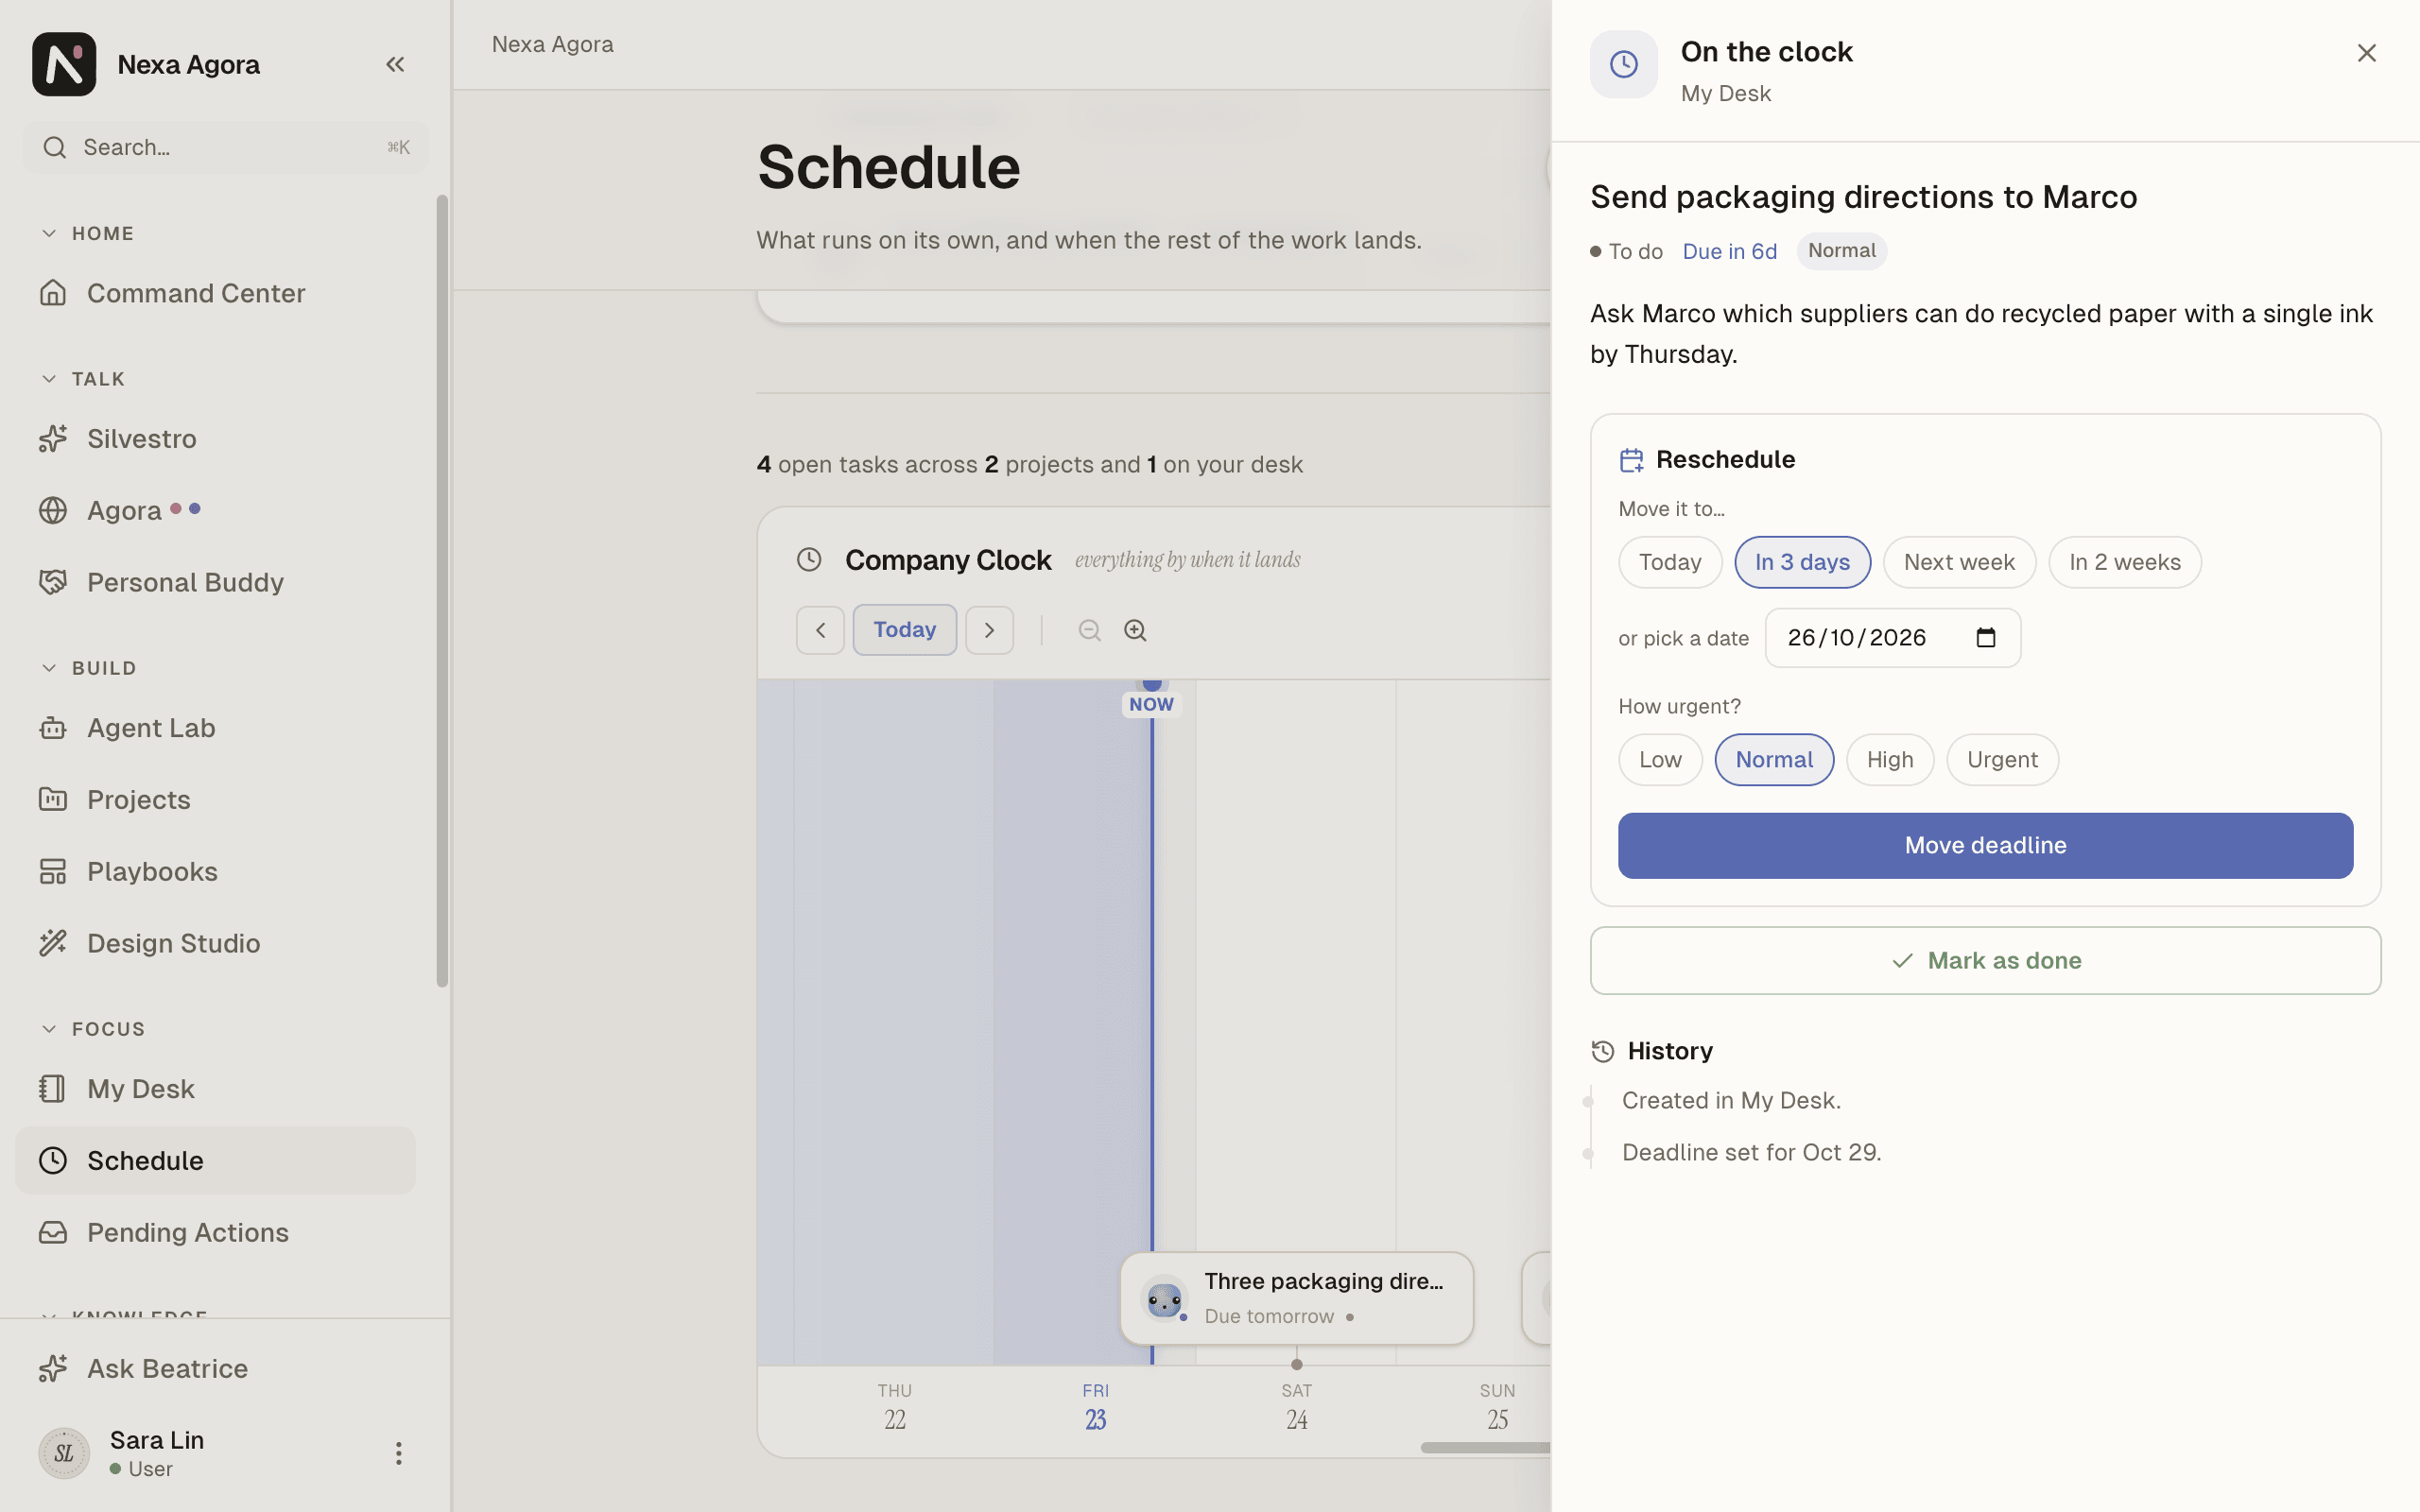Click the Playbooks icon

pyautogui.click(x=53, y=872)
